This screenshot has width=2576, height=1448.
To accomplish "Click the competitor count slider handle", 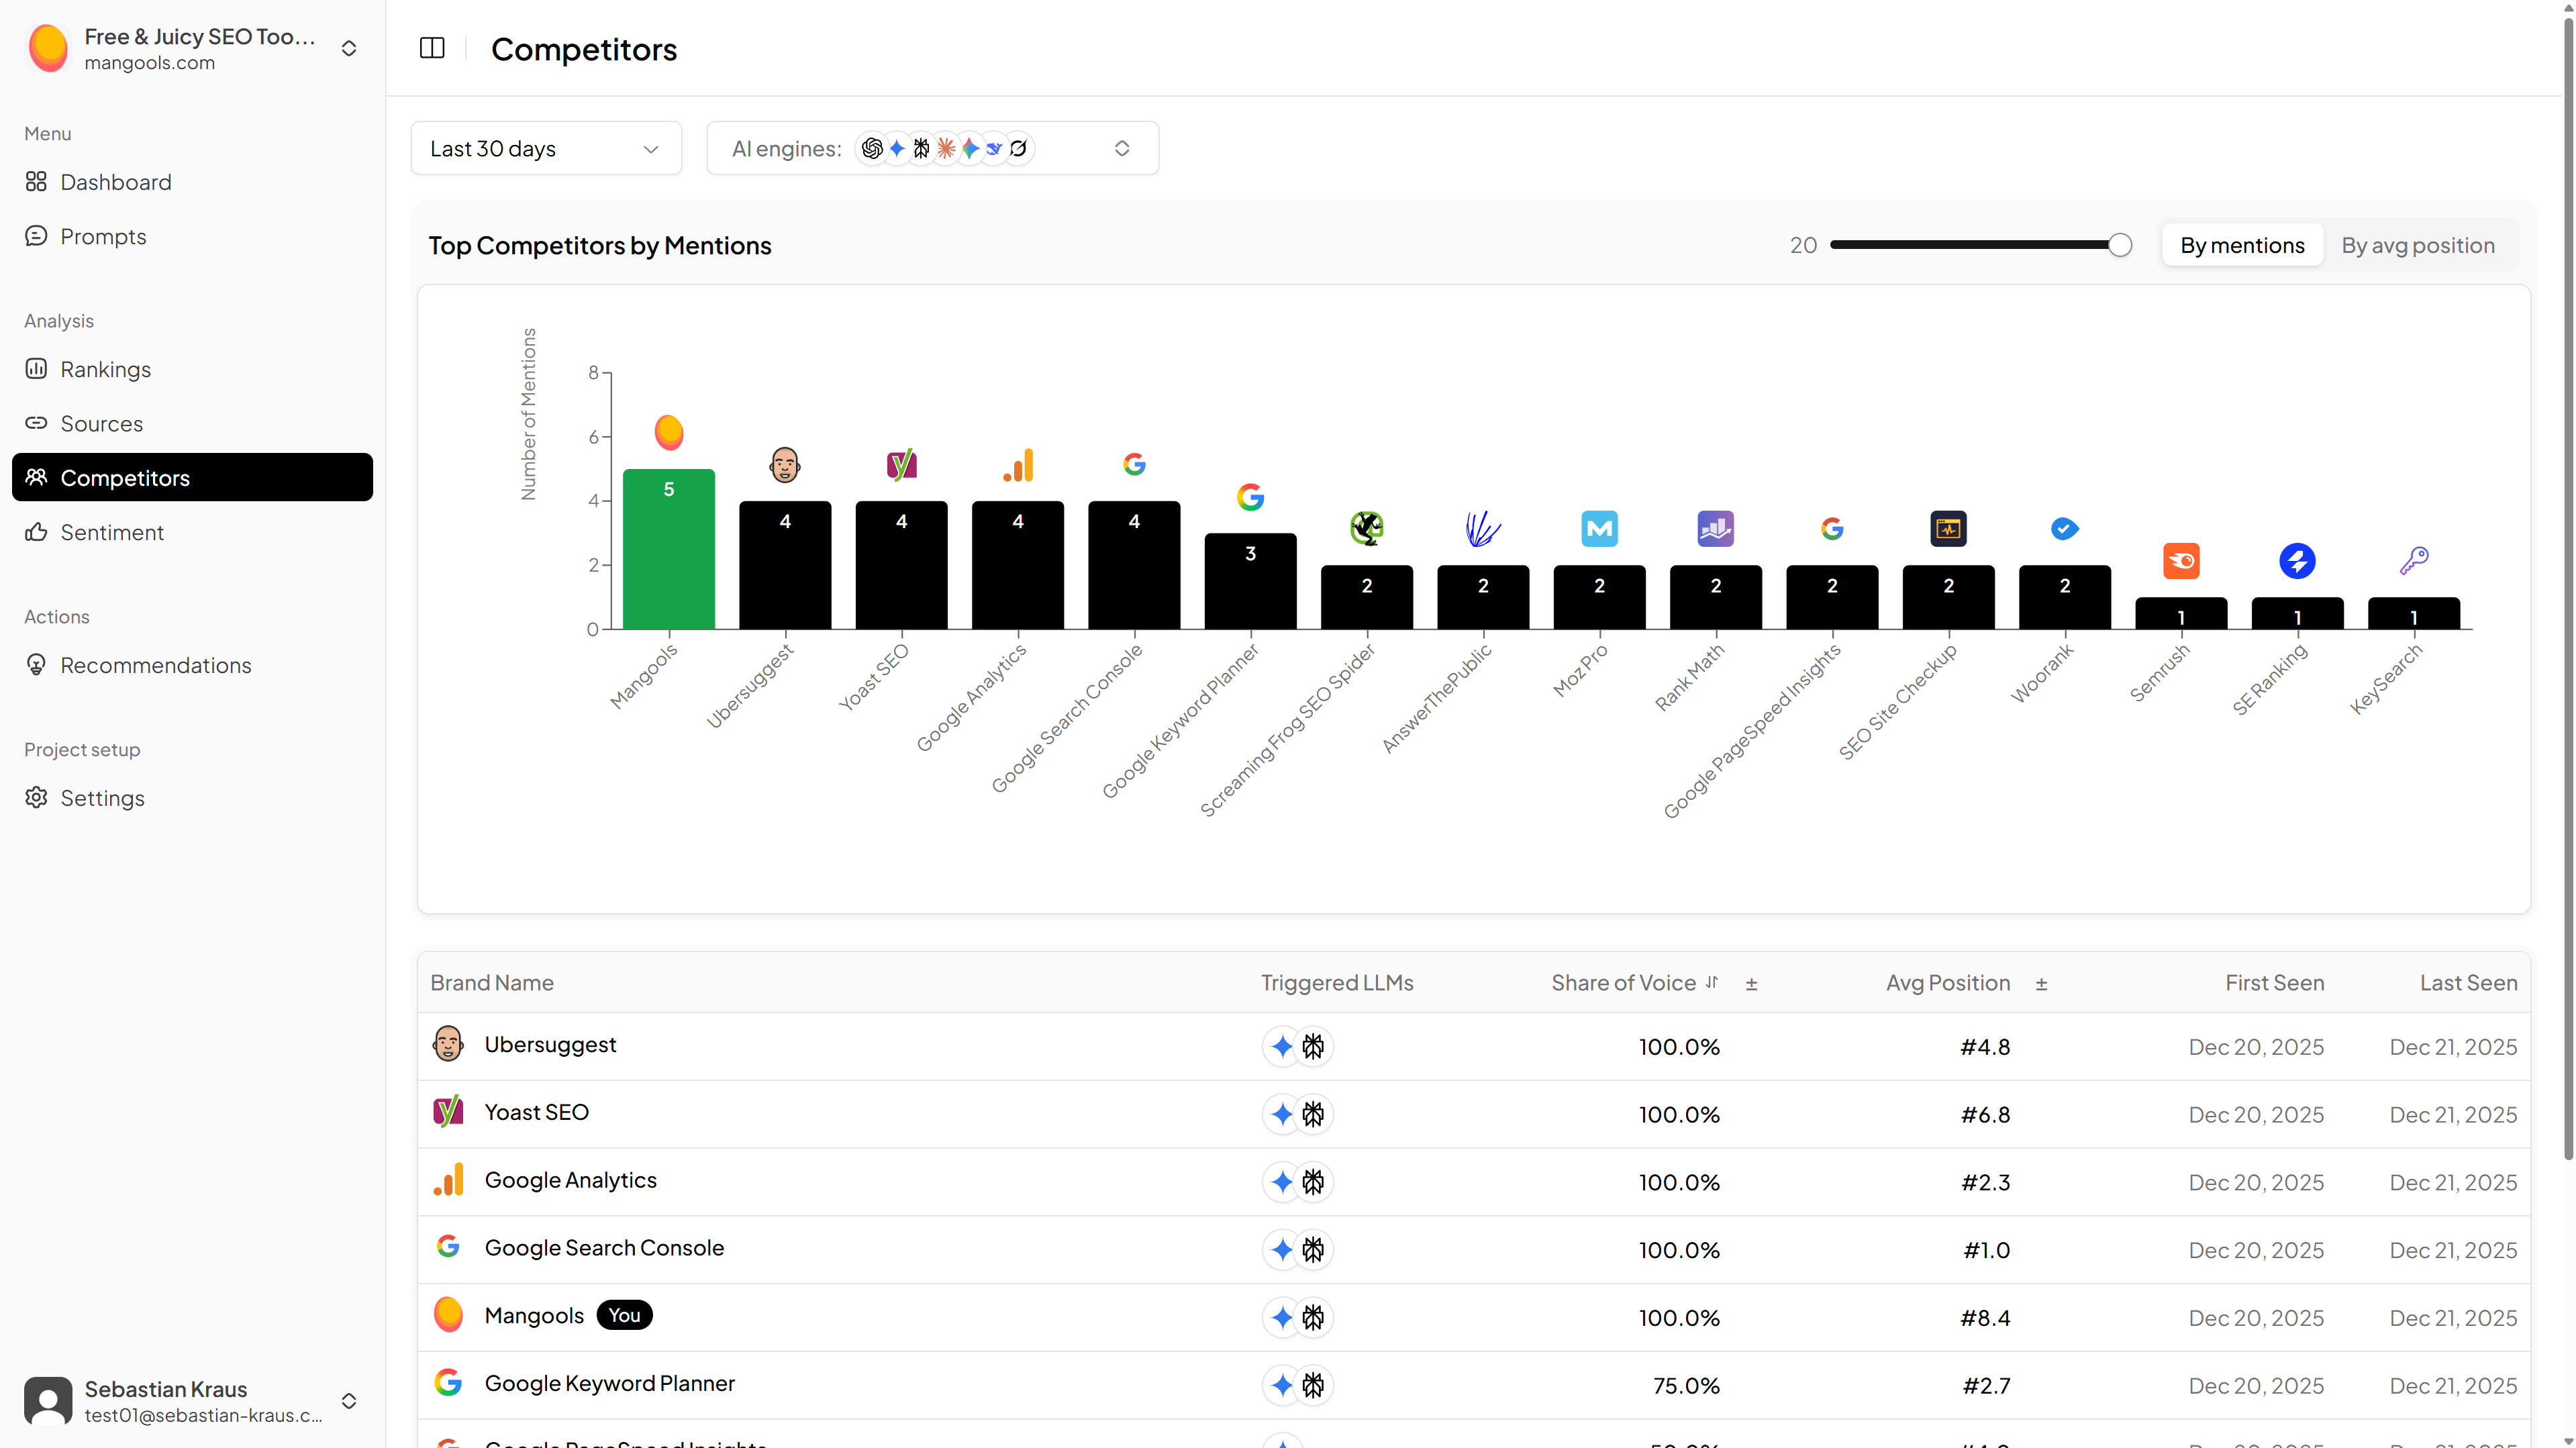I will tap(2119, 245).
